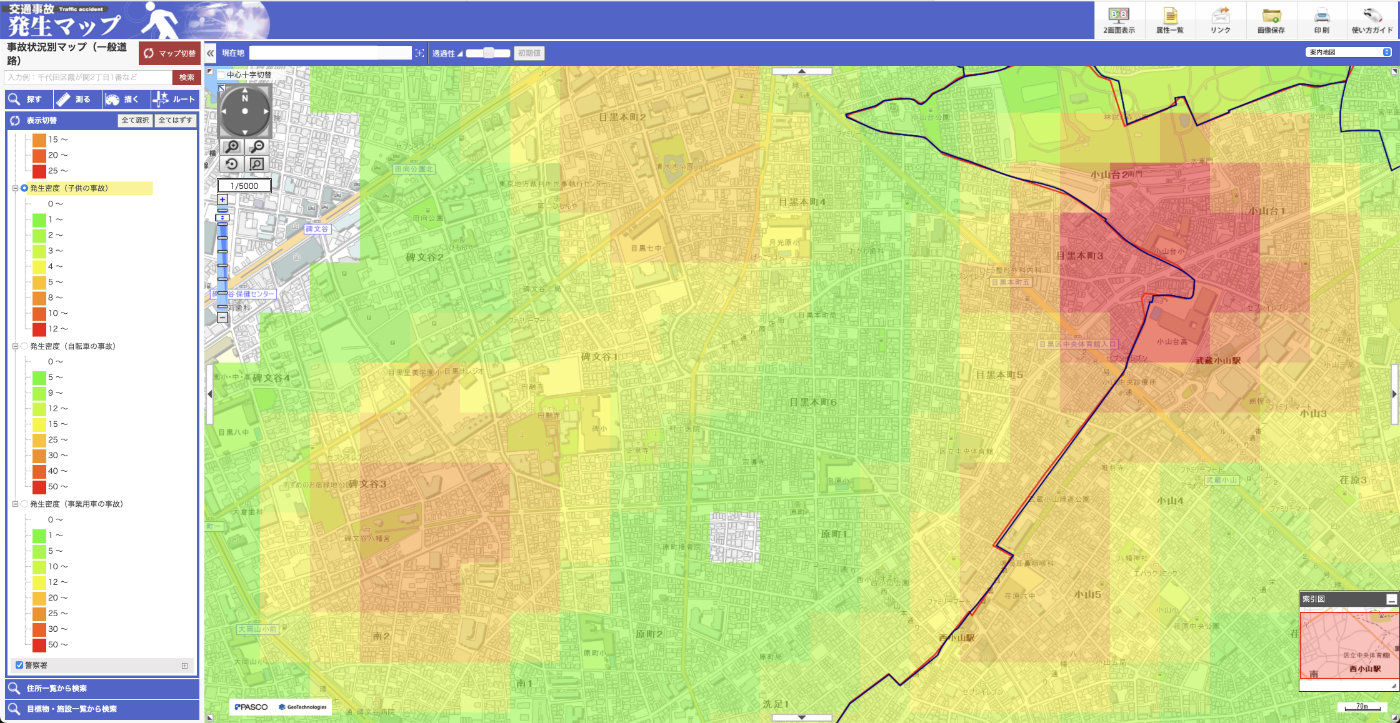Select 発生密度（子供の事故） radio button
This screenshot has width=1400, height=723.
pos(24,188)
